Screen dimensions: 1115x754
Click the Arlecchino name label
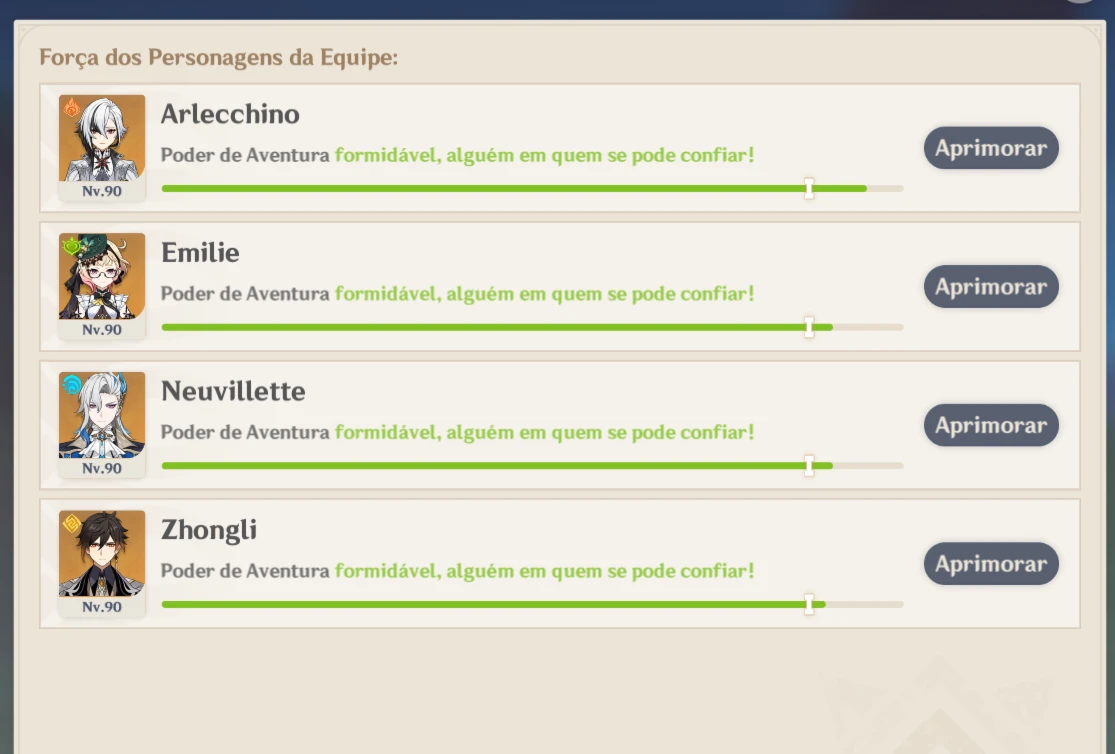(x=230, y=114)
